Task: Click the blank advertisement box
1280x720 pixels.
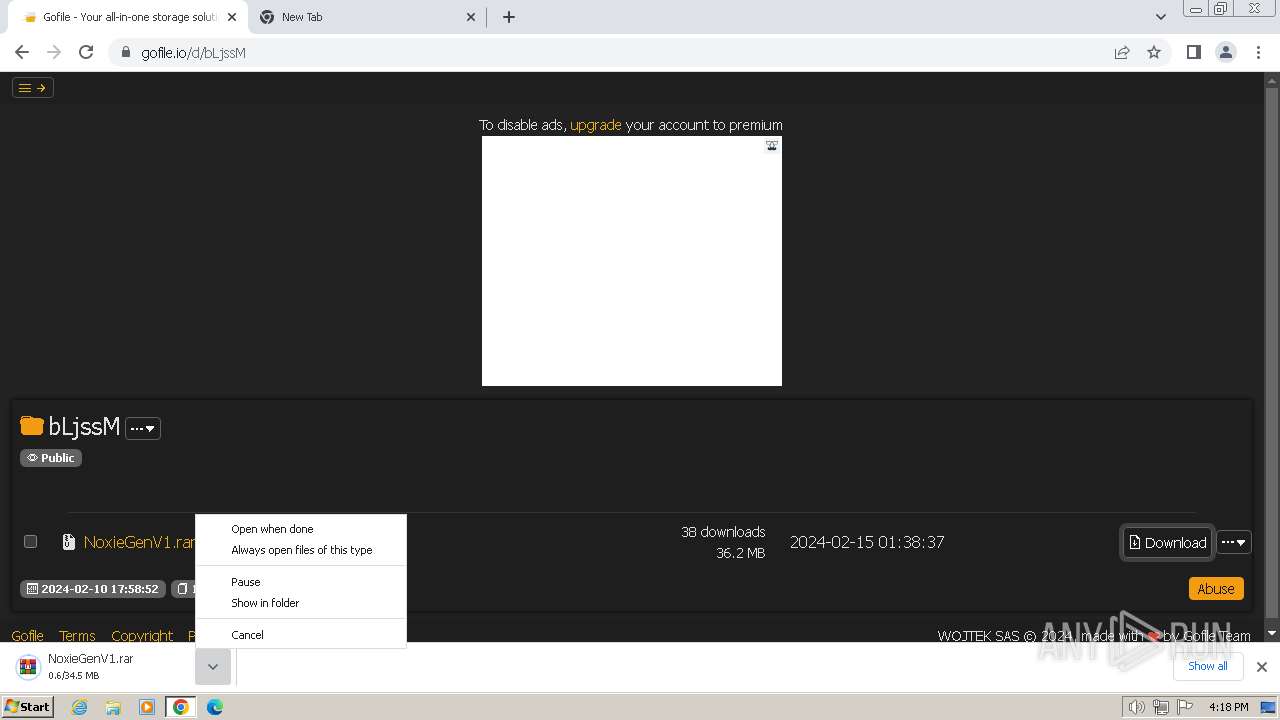Action: coord(632,261)
